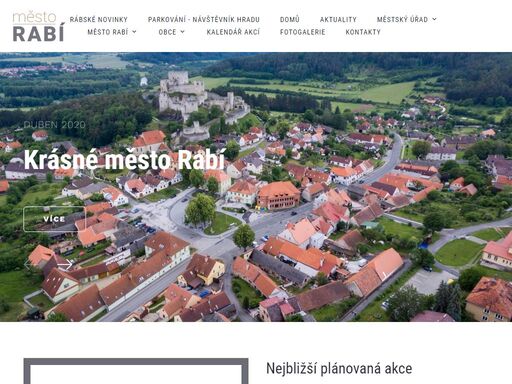Open the Kontakty page
512x384 pixels.
[x=363, y=32]
